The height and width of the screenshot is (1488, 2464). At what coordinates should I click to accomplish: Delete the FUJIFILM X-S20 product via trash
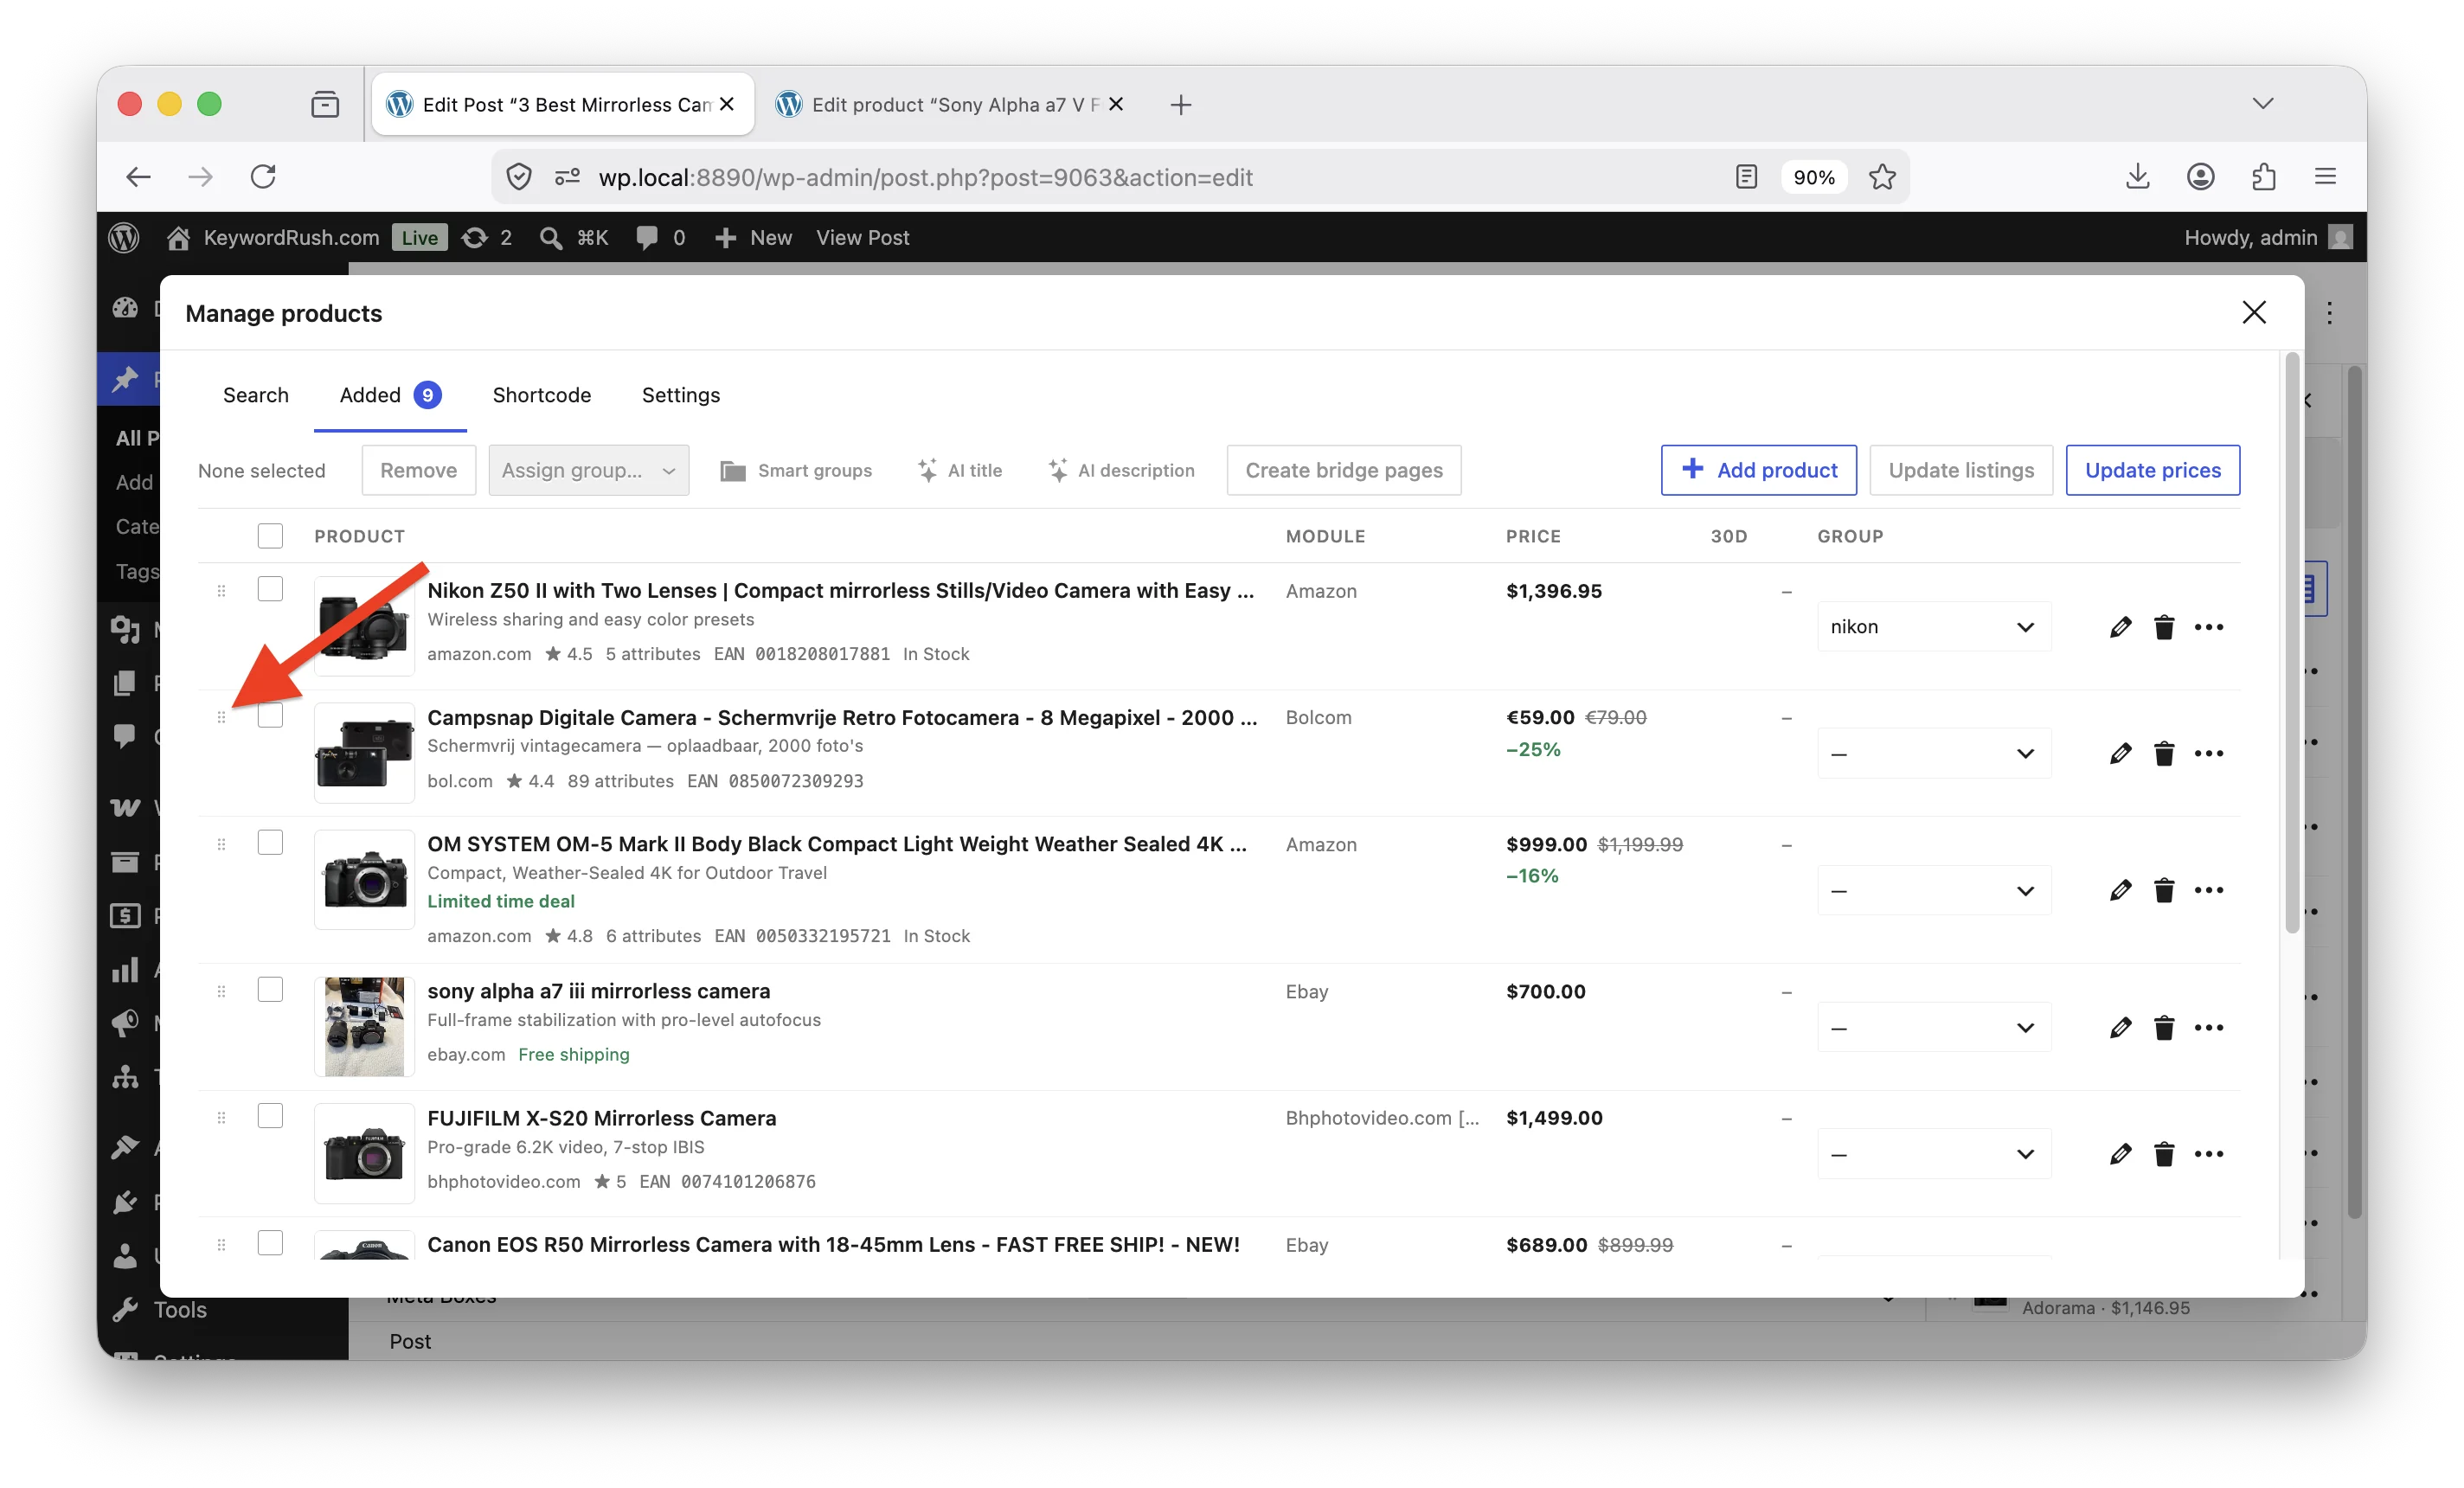pyautogui.click(x=2164, y=1154)
